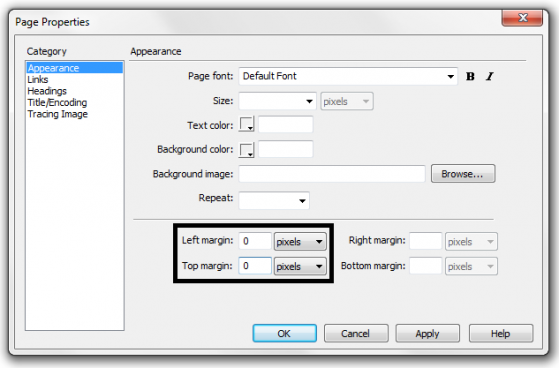Image resolution: width=559 pixels, height=368 pixels.
Task: Open the Text color swatch picker
Action: point(246,124)
